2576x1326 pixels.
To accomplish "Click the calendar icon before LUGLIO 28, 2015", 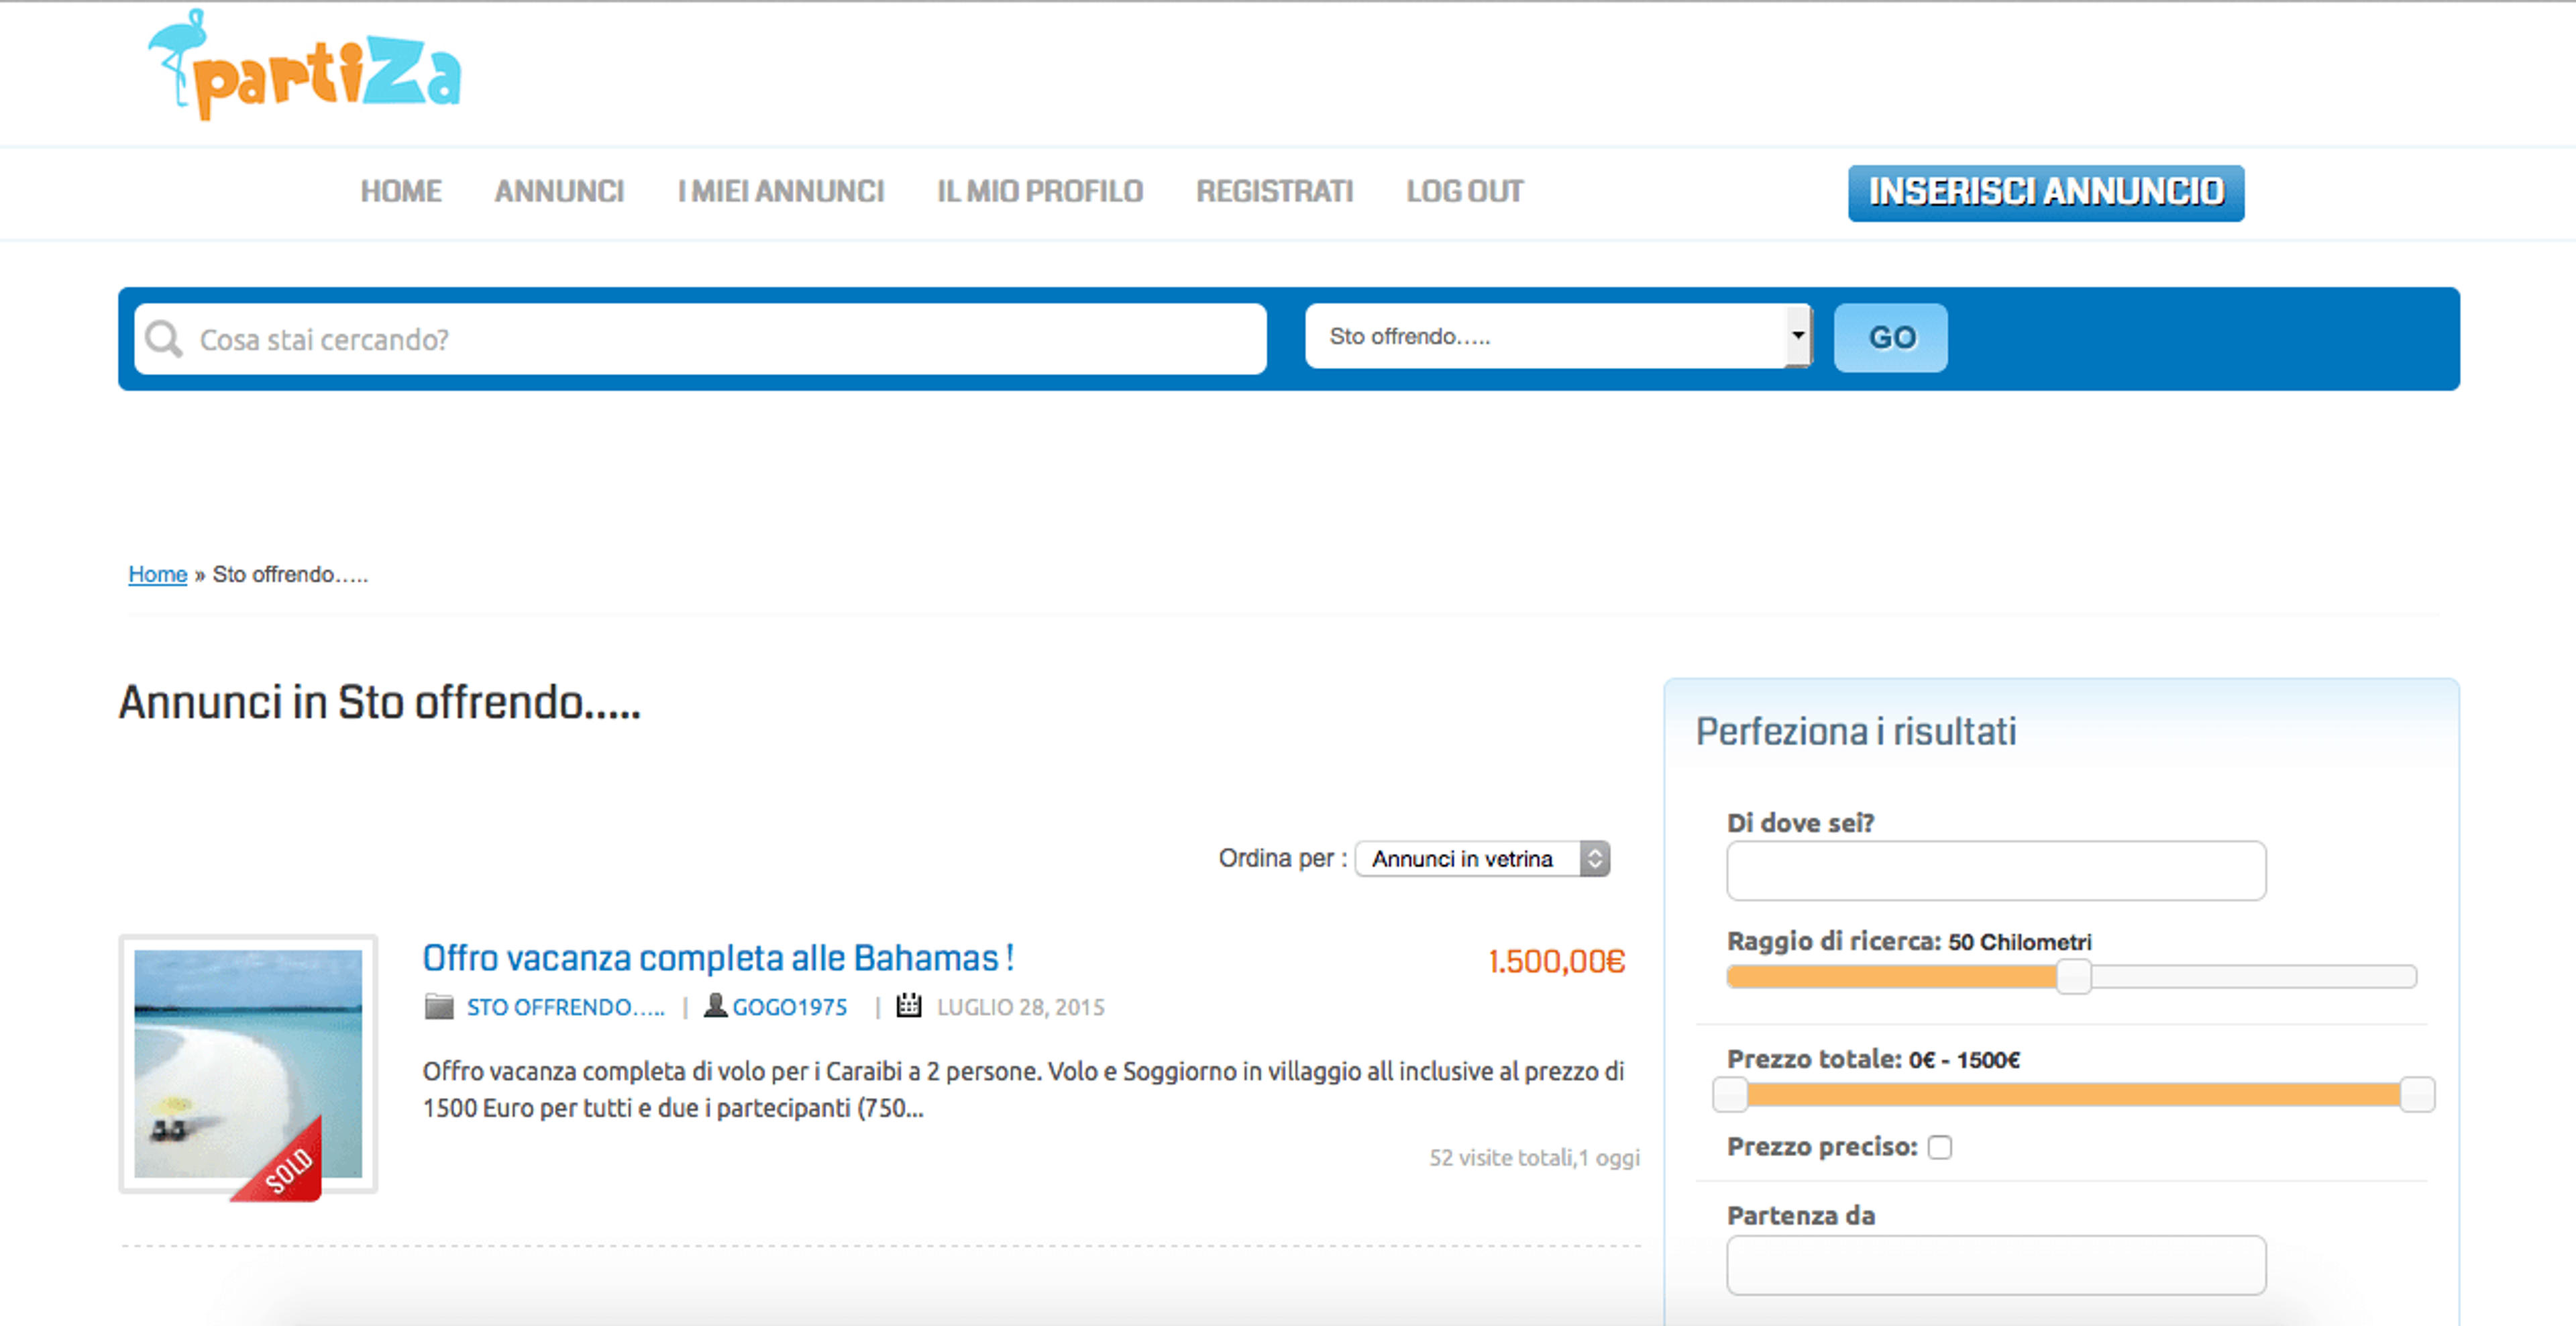I will tap(908, 1005).
